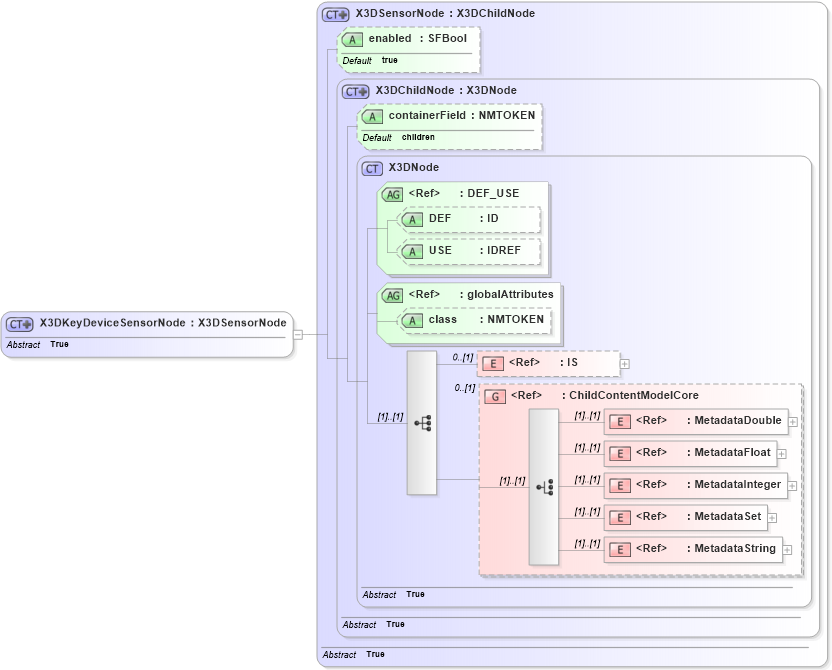This screenshot has height=670, width=832.
Task: Click the 0..[1] cardinality beside IS
Action: coord(463,358)
